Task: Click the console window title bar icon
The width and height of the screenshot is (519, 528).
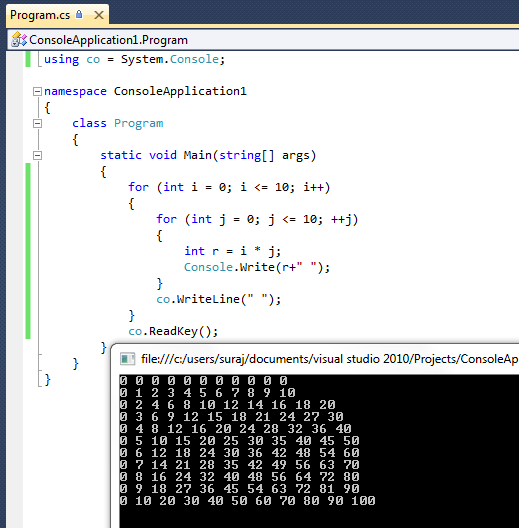Action: (x=128, y=359)
